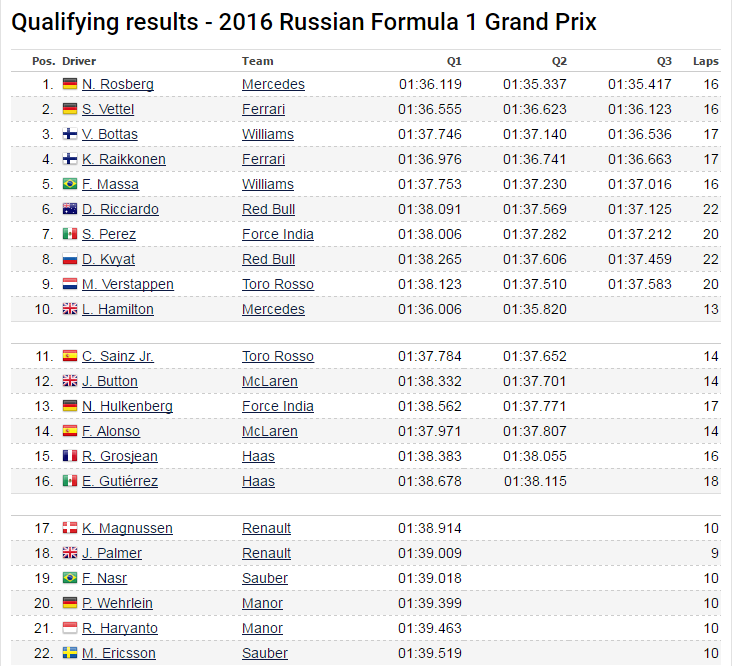Click the German flag beside N. Rosberg
The height and width of the screenshot is (666, 732).
(x=69, y=84)
